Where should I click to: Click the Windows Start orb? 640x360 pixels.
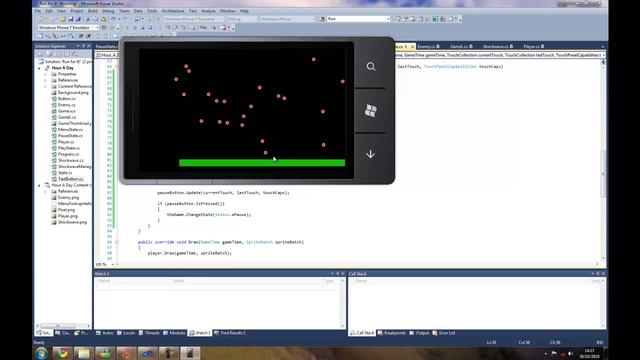tap(41, 353)
